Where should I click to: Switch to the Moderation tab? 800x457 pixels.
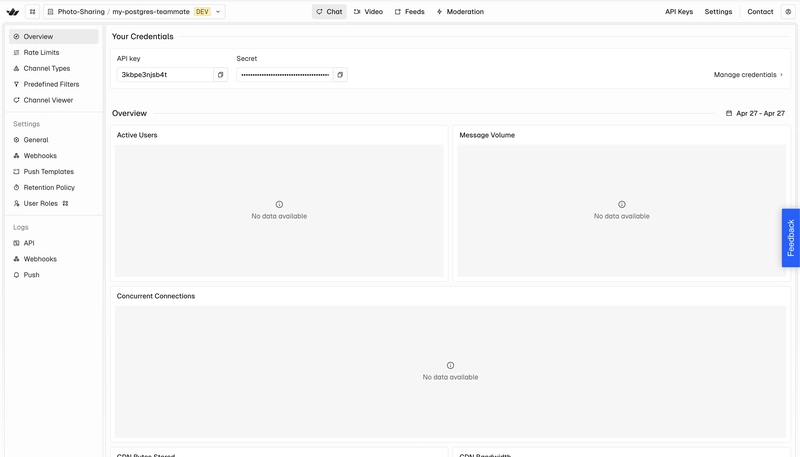point(460,12)
